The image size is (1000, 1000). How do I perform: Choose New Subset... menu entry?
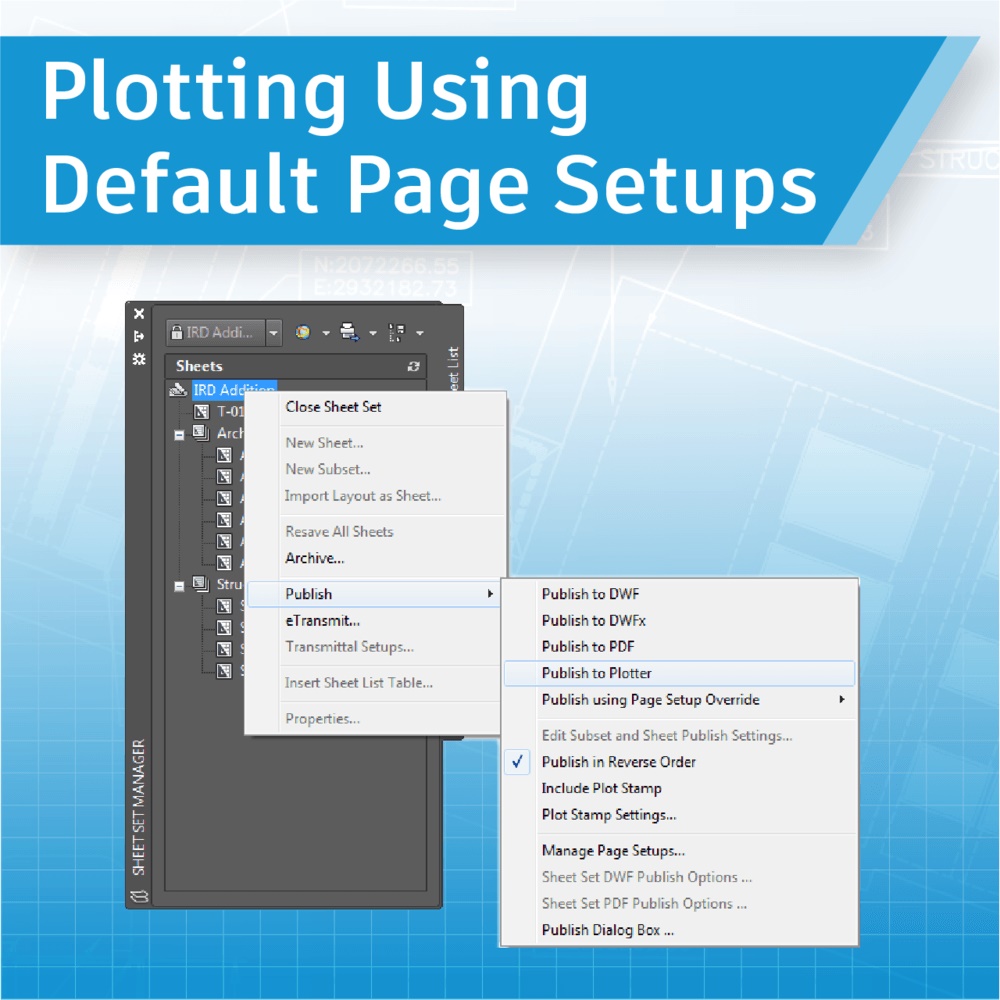[x=328, y=469]
